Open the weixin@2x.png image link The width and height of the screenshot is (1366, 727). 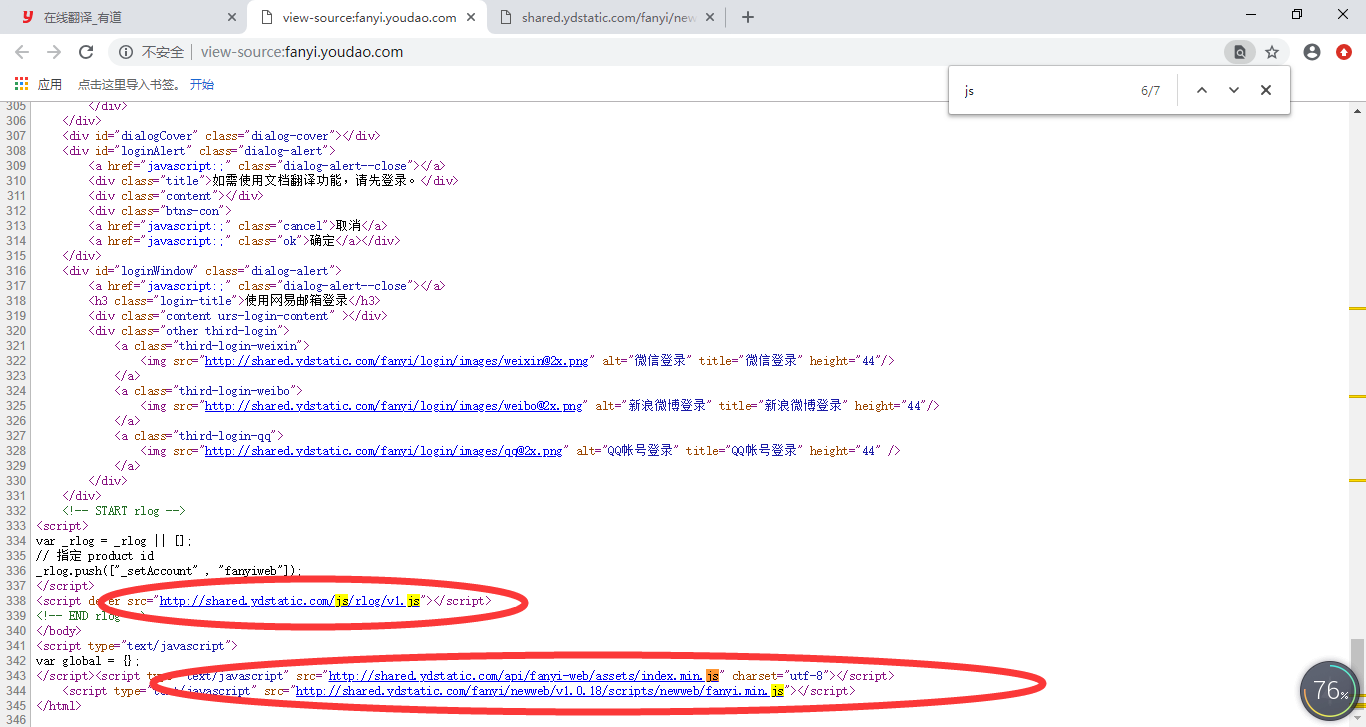click(x=396, y=361)
